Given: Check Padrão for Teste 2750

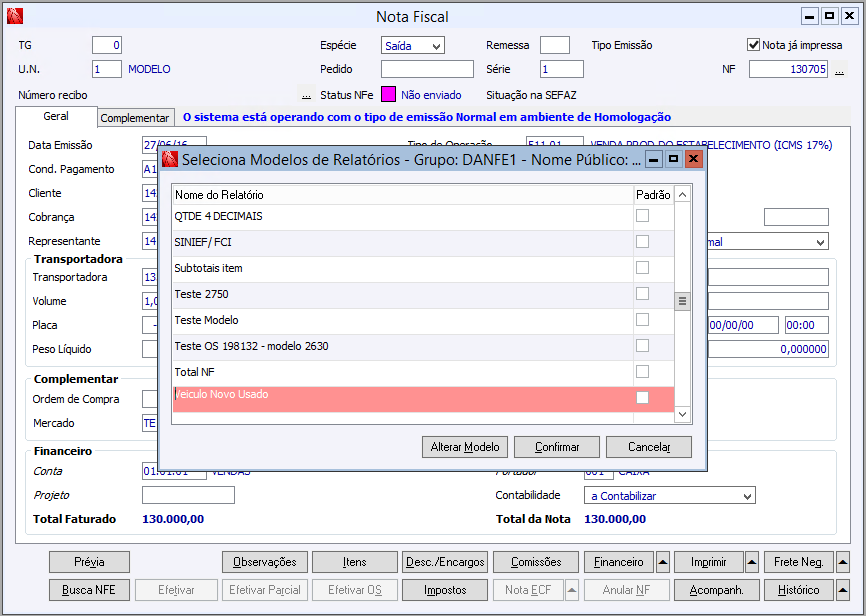Looking at the screenshot, I should (x=642, y=293).
